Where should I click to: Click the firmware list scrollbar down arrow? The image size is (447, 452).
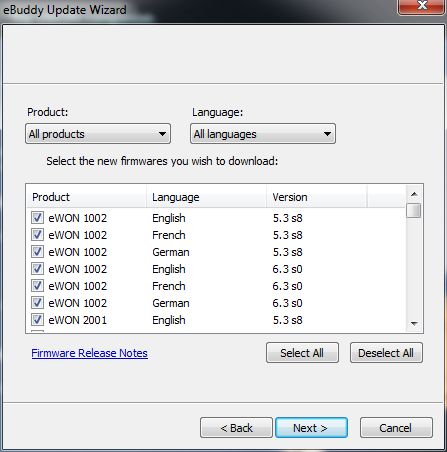(414, 323)
